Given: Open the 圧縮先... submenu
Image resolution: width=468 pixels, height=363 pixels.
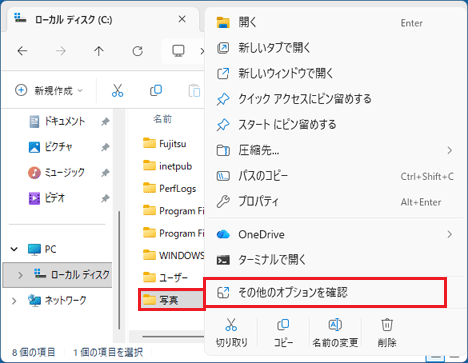Looking at the screenshot, I should click(335, 150).
